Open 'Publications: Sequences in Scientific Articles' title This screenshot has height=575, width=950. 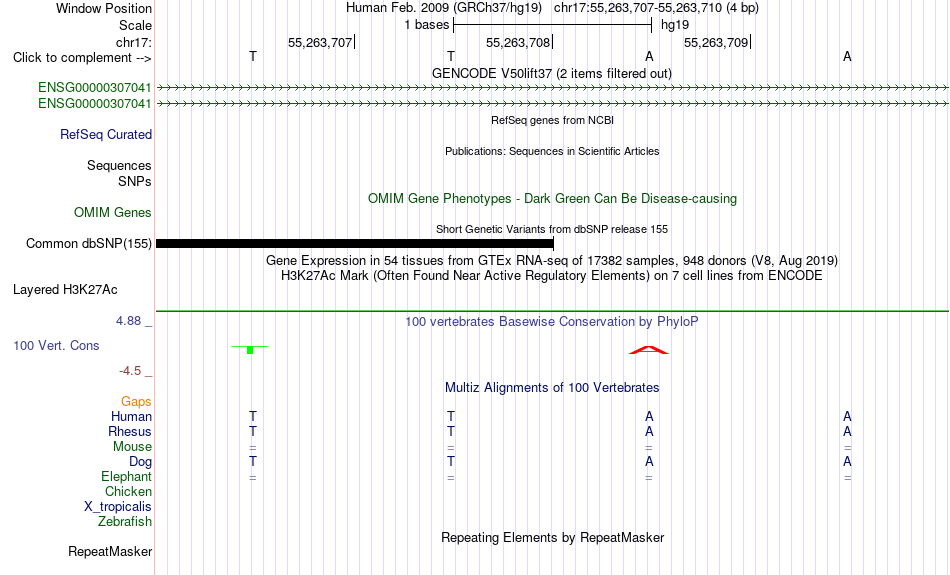552,151
